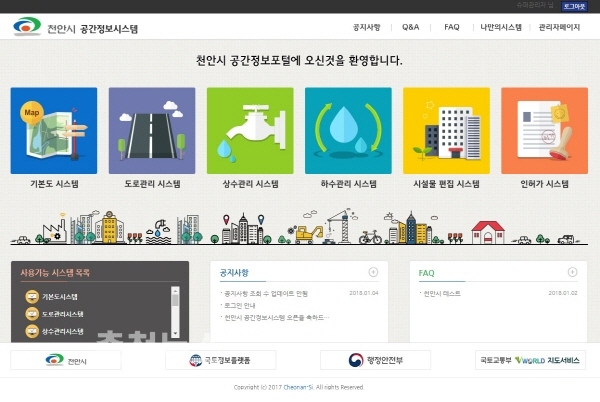Open the 로그인 안내 notice link
Viewport: 600px width, 402px height.
243,305
